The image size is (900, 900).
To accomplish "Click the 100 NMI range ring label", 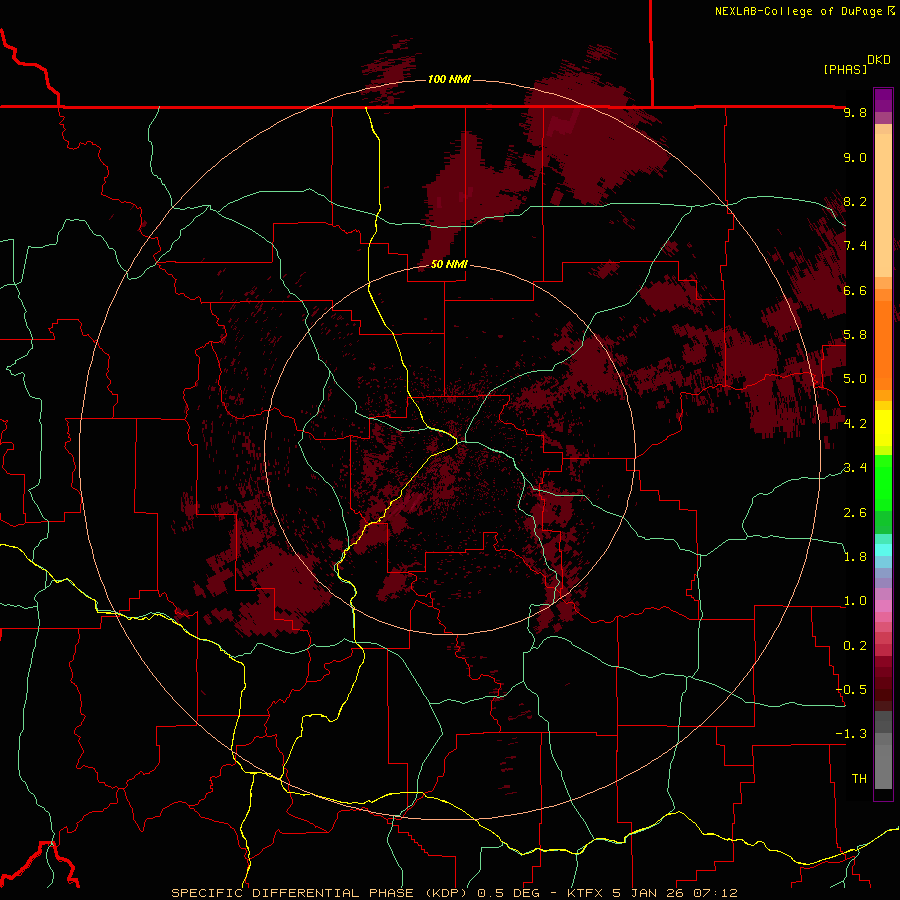I will [x=449, y=79].
